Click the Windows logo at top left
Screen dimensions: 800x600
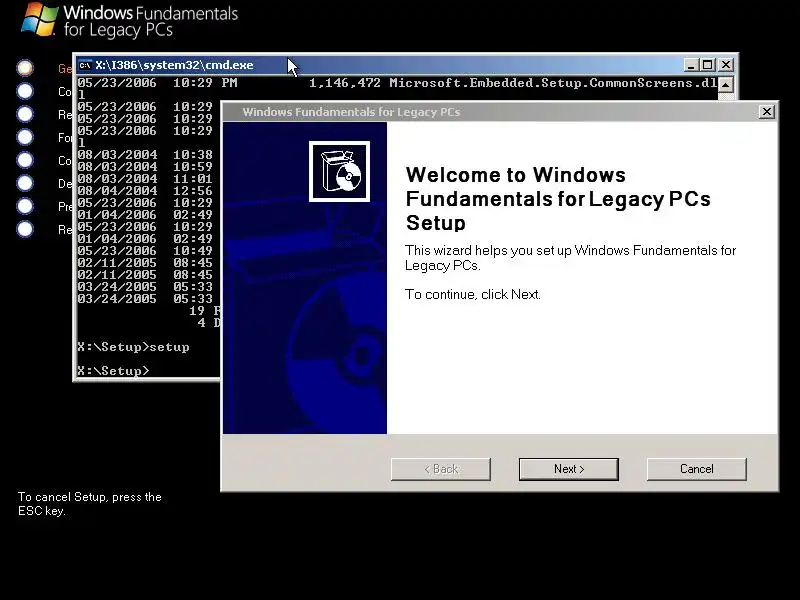(40, 19)
